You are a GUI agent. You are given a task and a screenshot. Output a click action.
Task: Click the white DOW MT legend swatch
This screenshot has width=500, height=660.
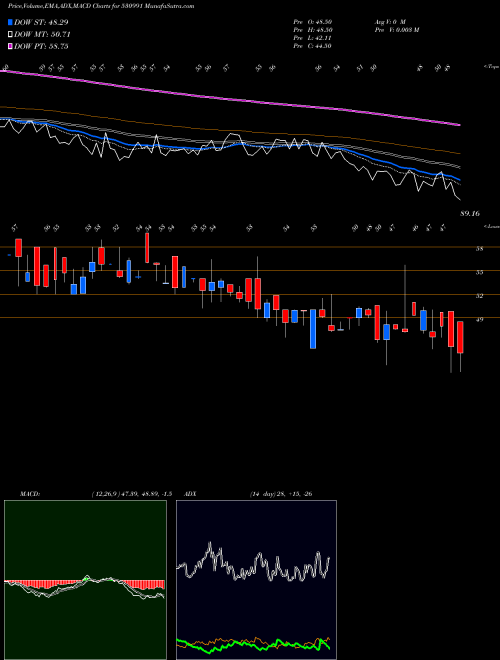click(11, 35)
